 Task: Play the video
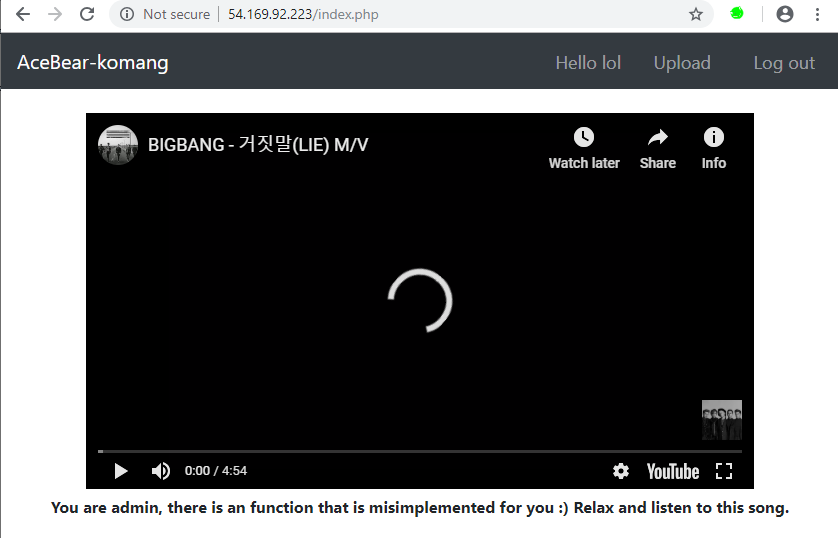click(x=121, y=471)
